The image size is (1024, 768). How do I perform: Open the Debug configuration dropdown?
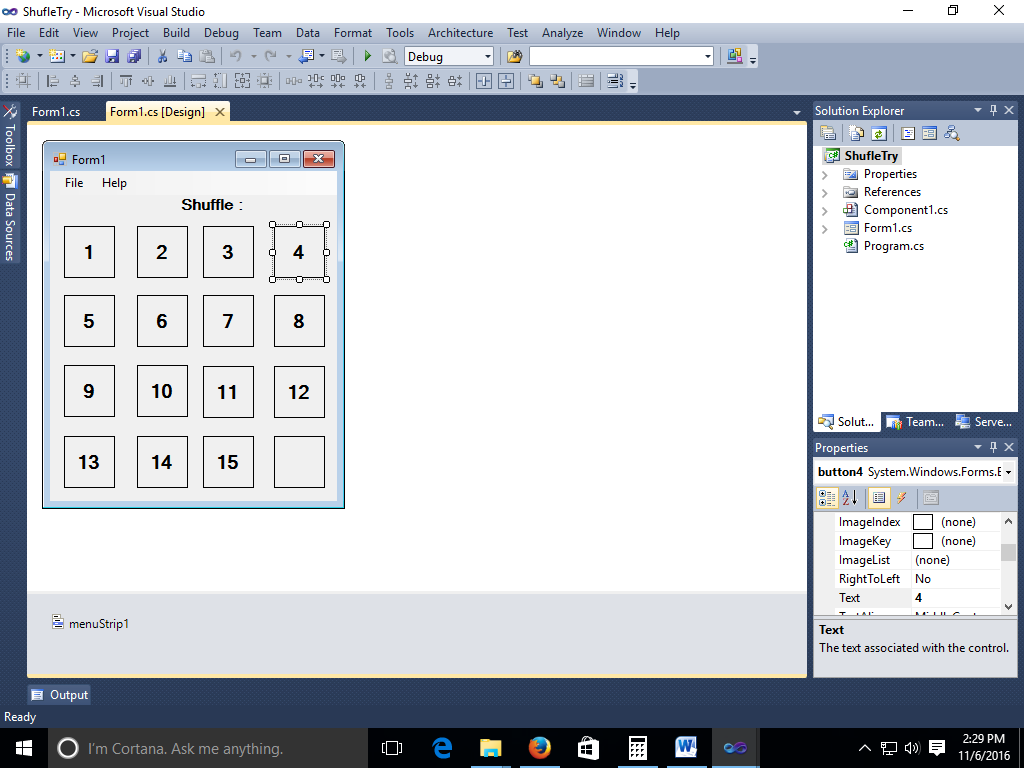(487, 57)
